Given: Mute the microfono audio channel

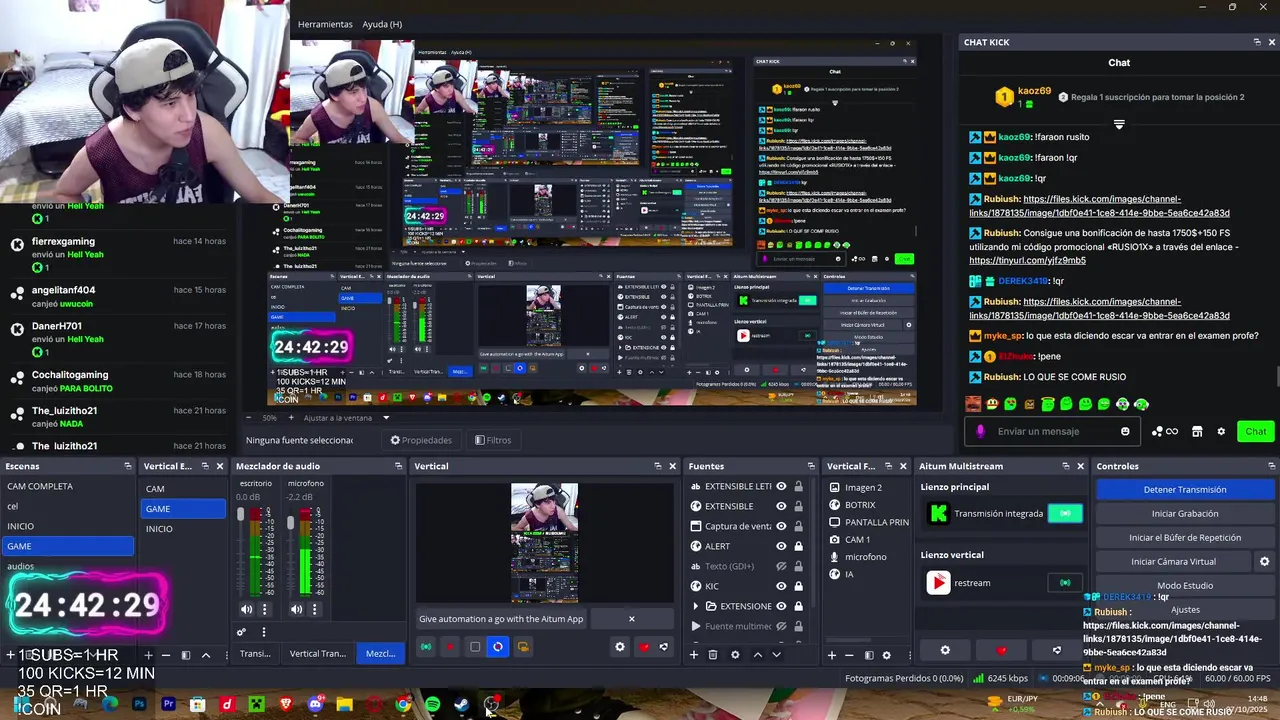Looking at the screenshot, I should (297, 609).
